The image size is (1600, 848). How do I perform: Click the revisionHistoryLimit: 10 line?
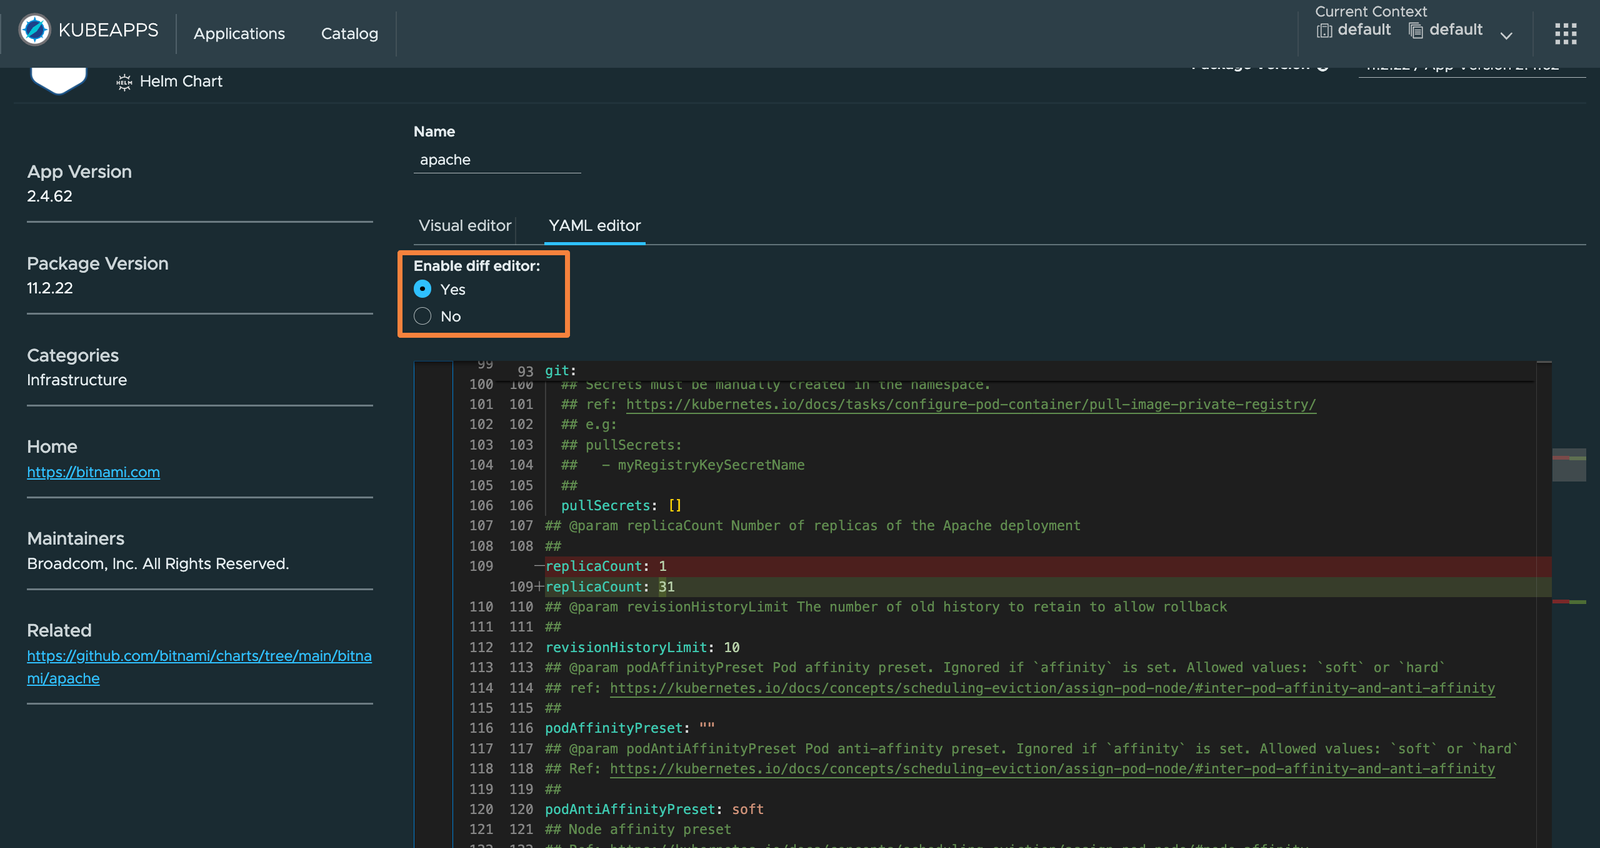642,647
